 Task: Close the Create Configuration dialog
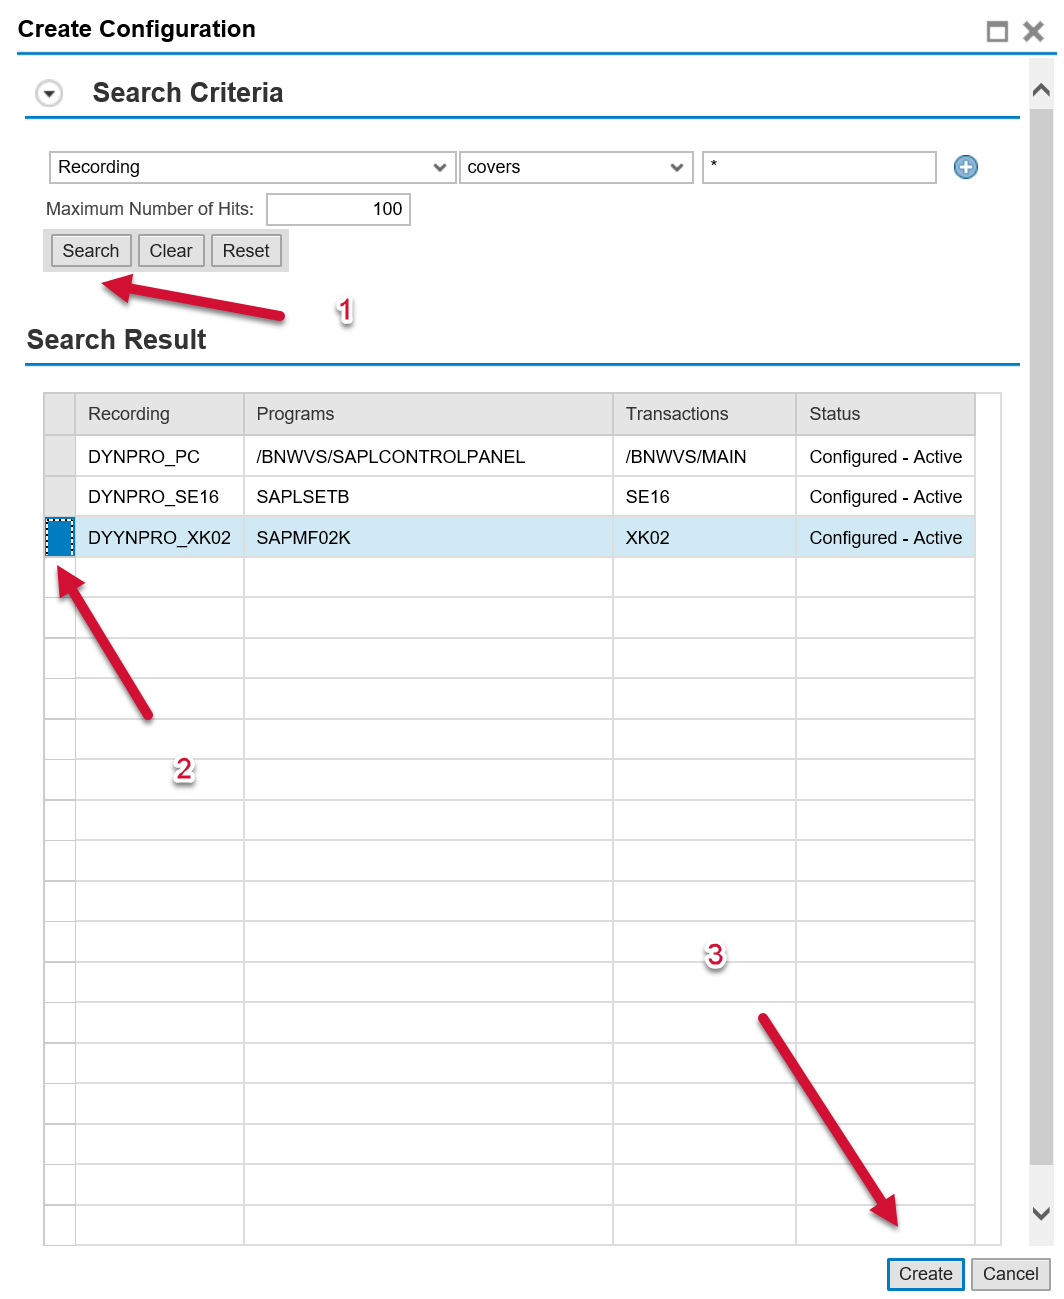coord(1033,32)
